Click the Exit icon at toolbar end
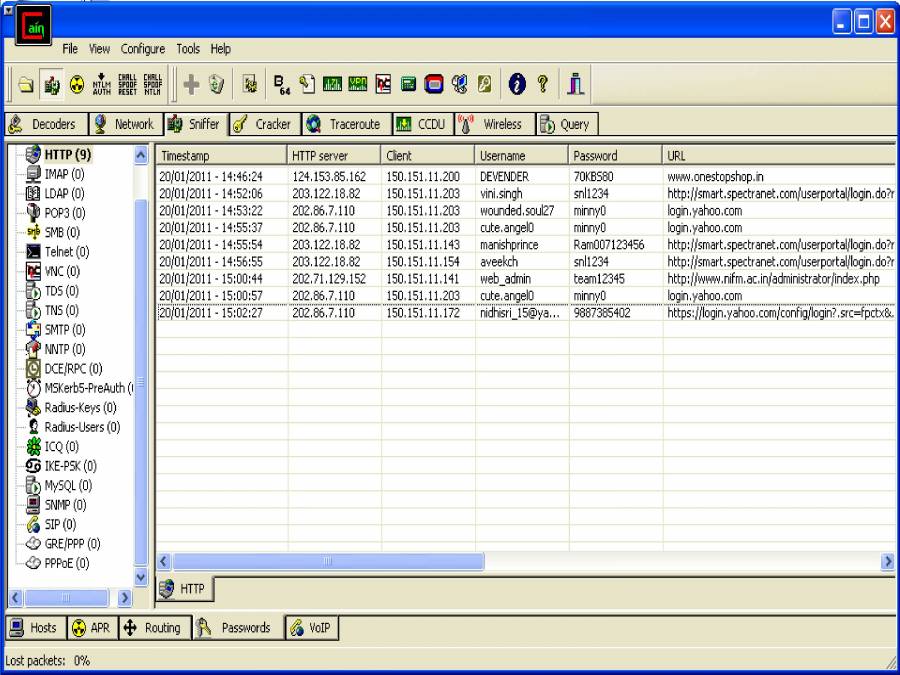Image resolution: width=900 pixels, height=675 pixels. point(576,85)
